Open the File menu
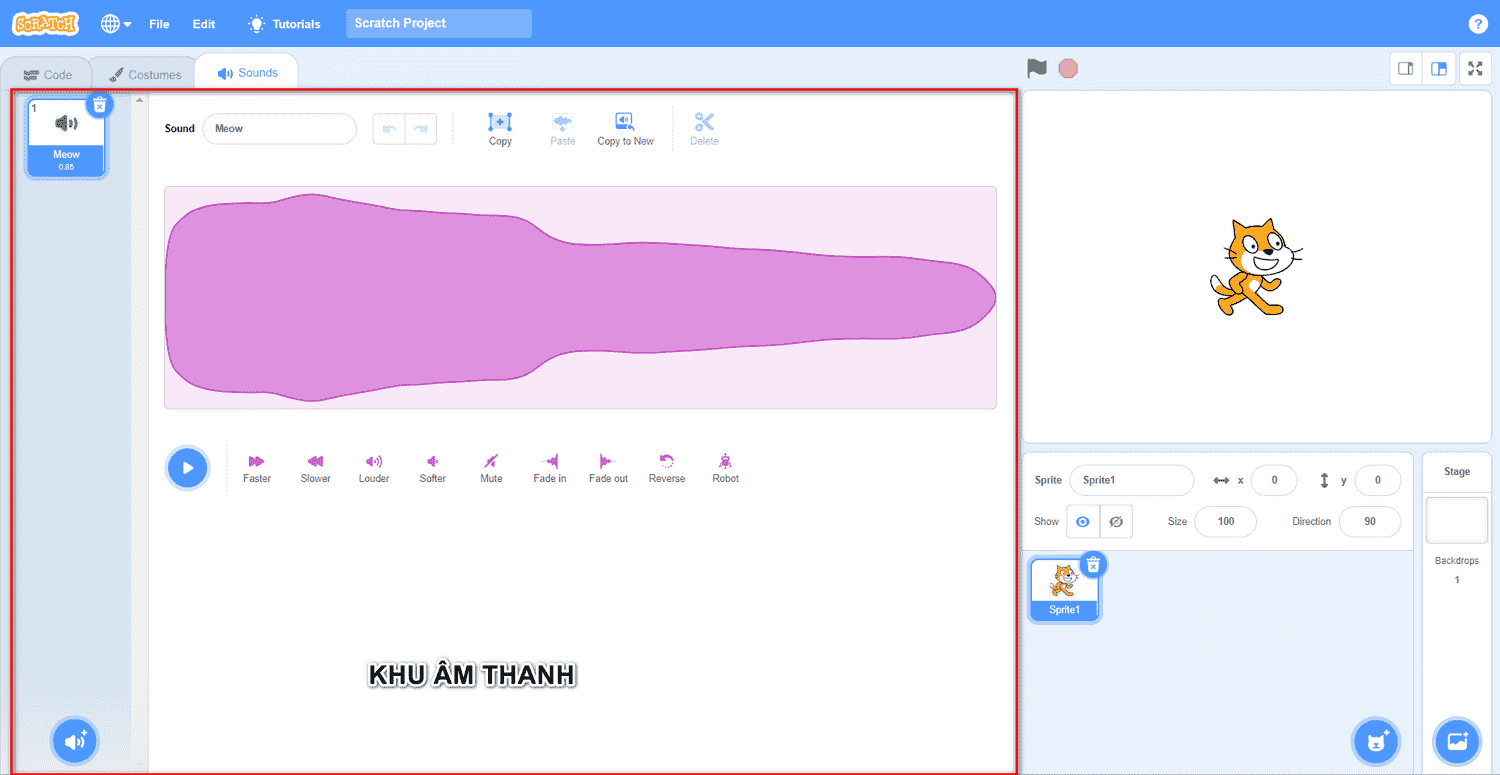Screen dimensions: 1500x775 tap(159, 24)
